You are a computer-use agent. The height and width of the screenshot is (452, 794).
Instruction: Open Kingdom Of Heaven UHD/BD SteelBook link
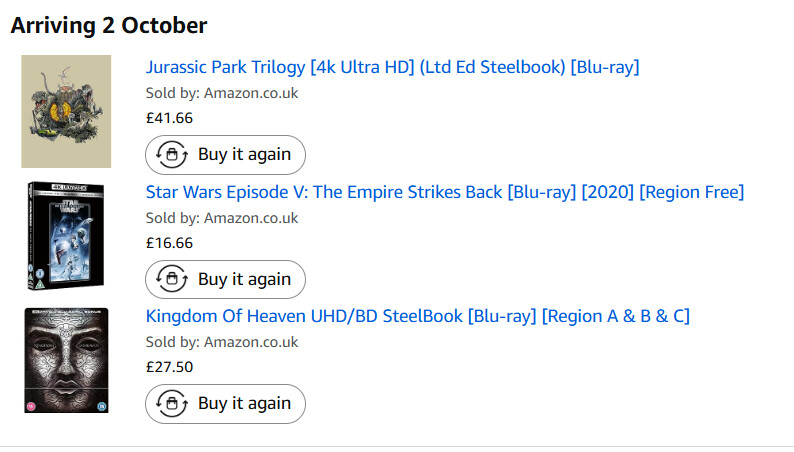click(417, 317)
